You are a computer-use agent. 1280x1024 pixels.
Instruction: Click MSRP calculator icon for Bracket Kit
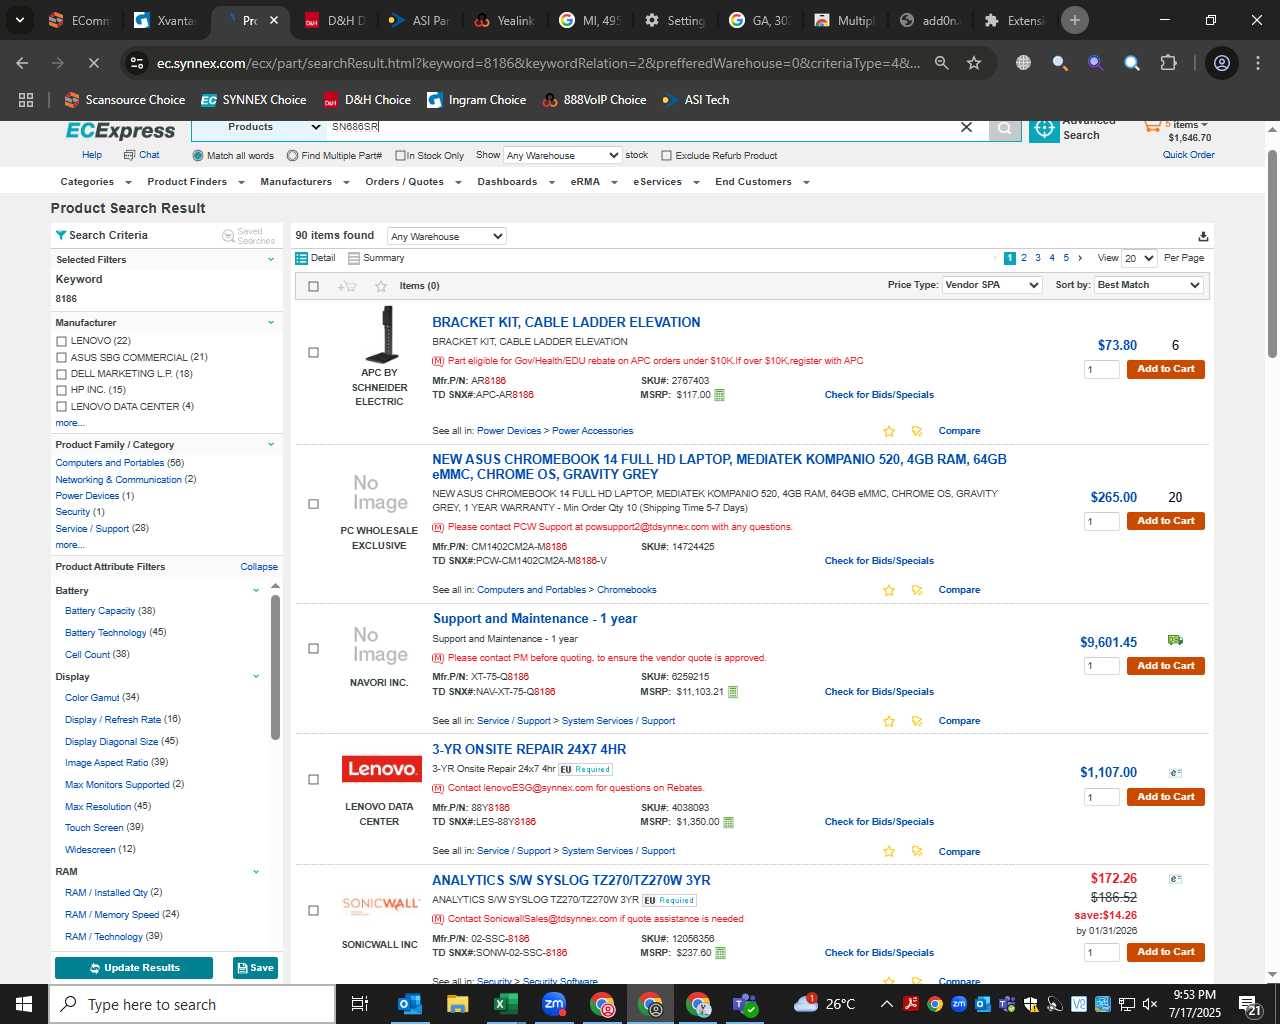click(x=719, y=395)
